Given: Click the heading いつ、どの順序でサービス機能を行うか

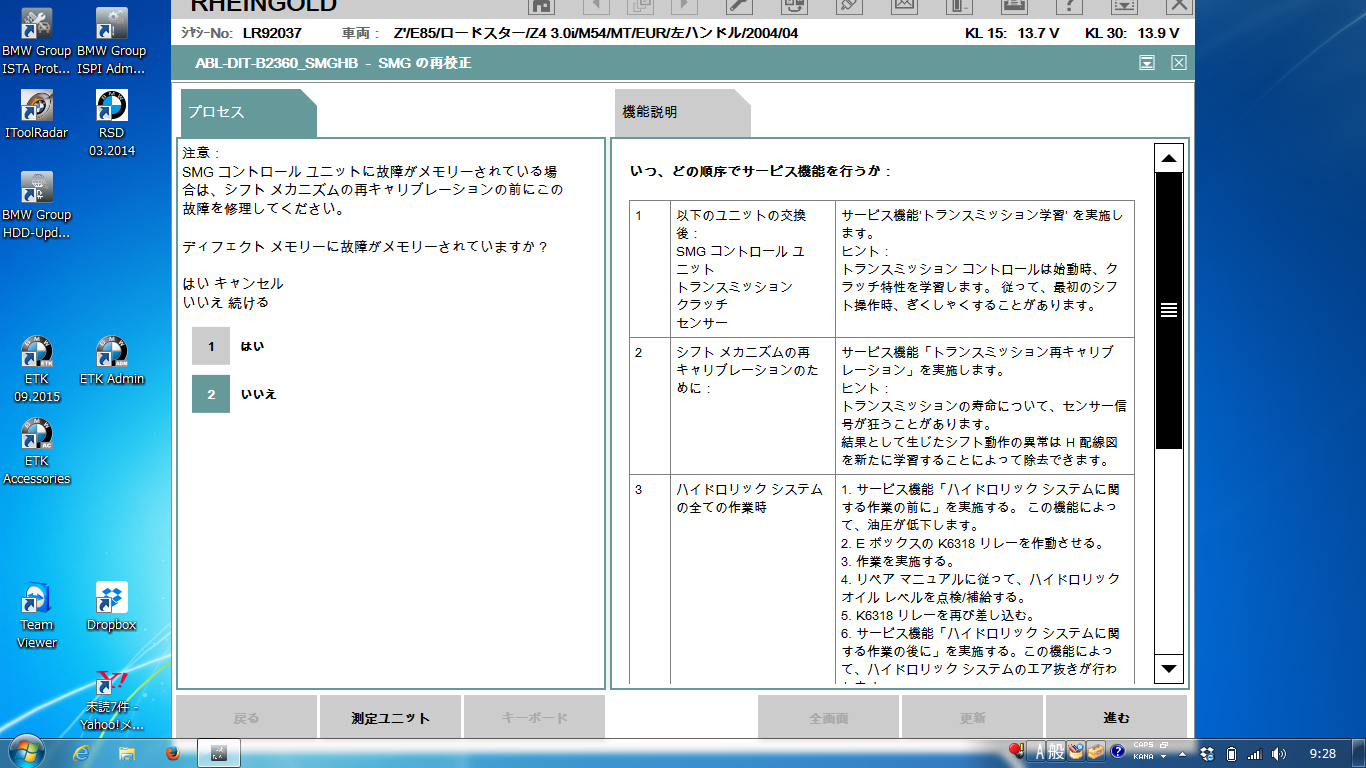Looking at the screenshot, I should [x=761, y=171].
